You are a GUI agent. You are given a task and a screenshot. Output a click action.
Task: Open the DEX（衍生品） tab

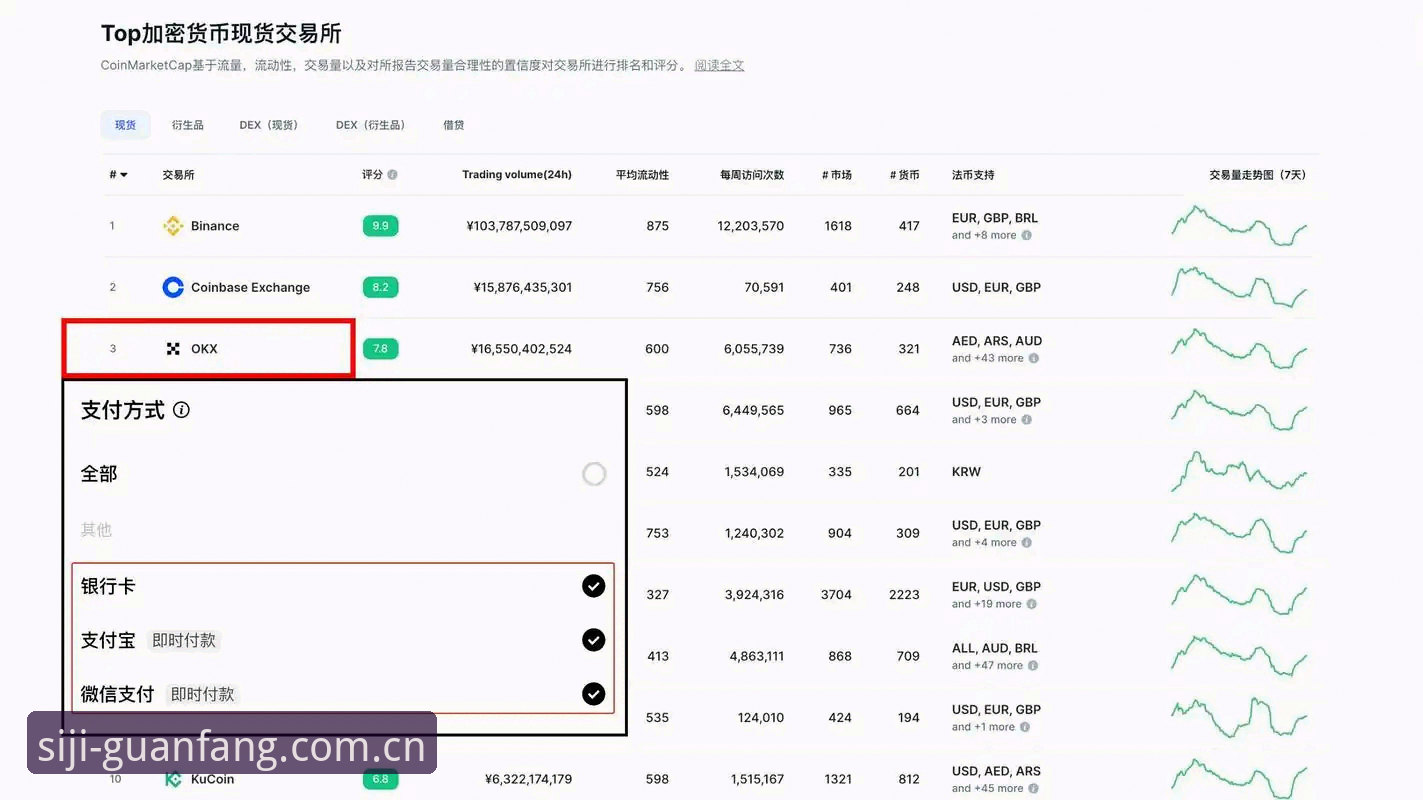(371, 125)
